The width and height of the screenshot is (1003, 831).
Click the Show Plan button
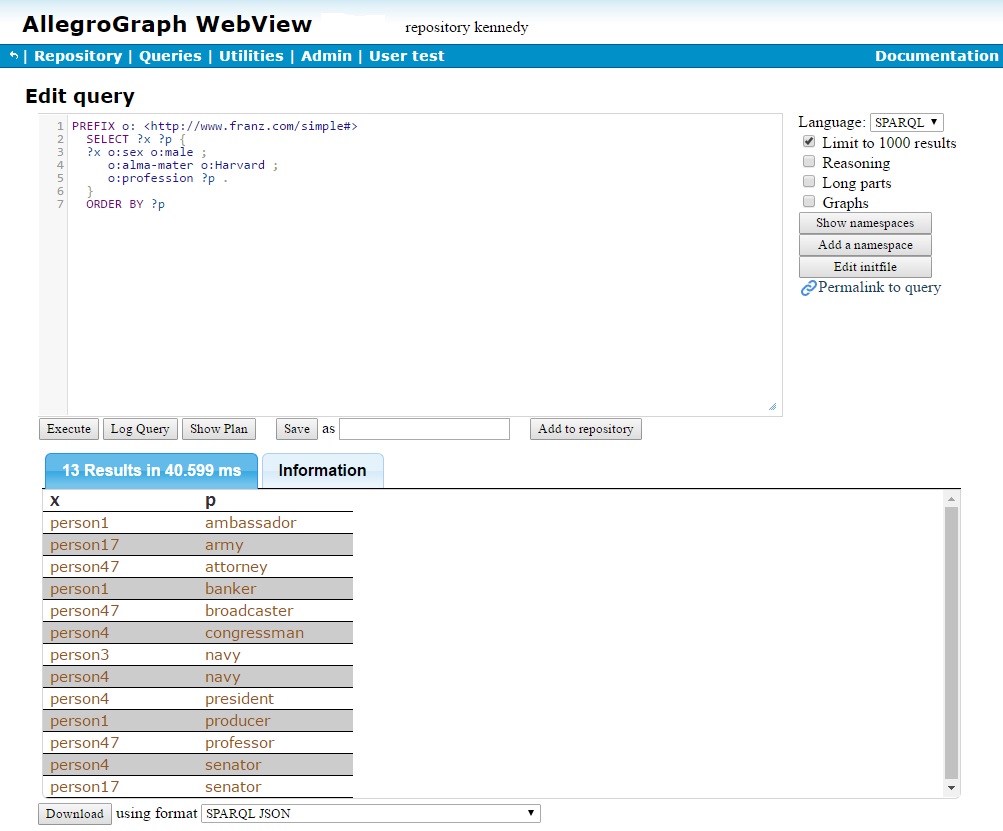(x=219, y=429)
